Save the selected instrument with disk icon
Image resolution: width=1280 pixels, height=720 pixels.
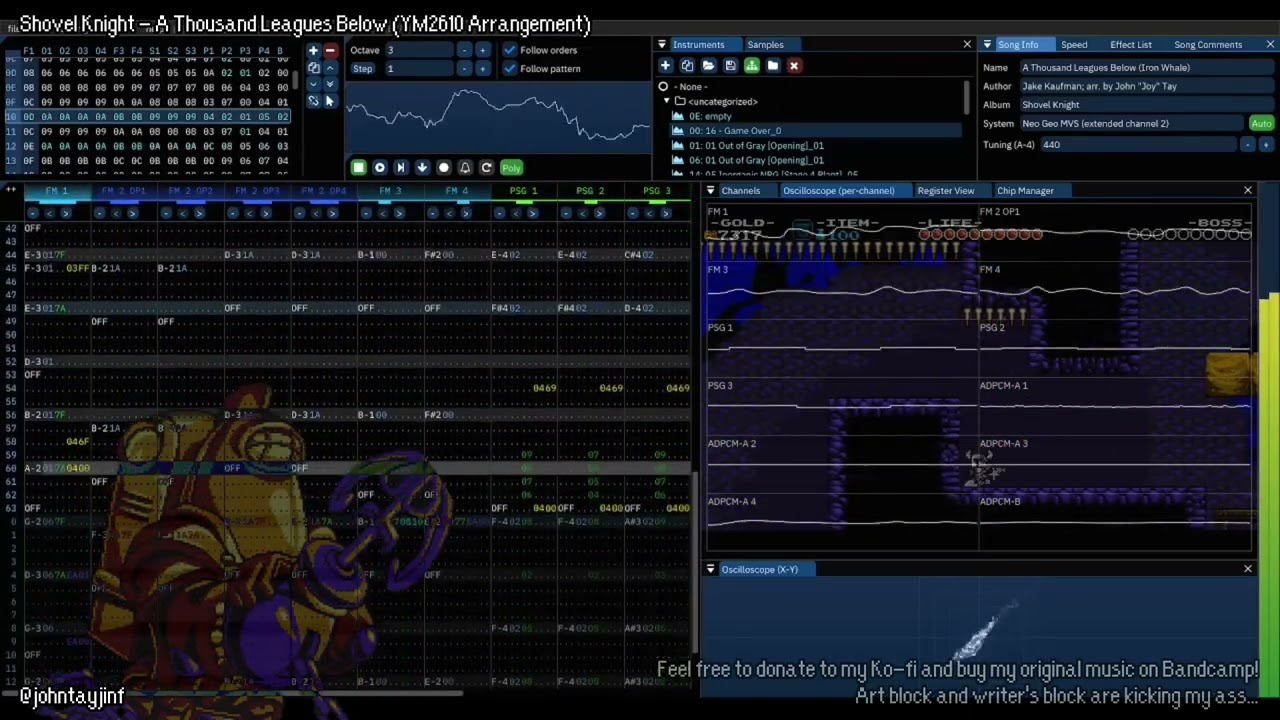(x=730, y=66)
